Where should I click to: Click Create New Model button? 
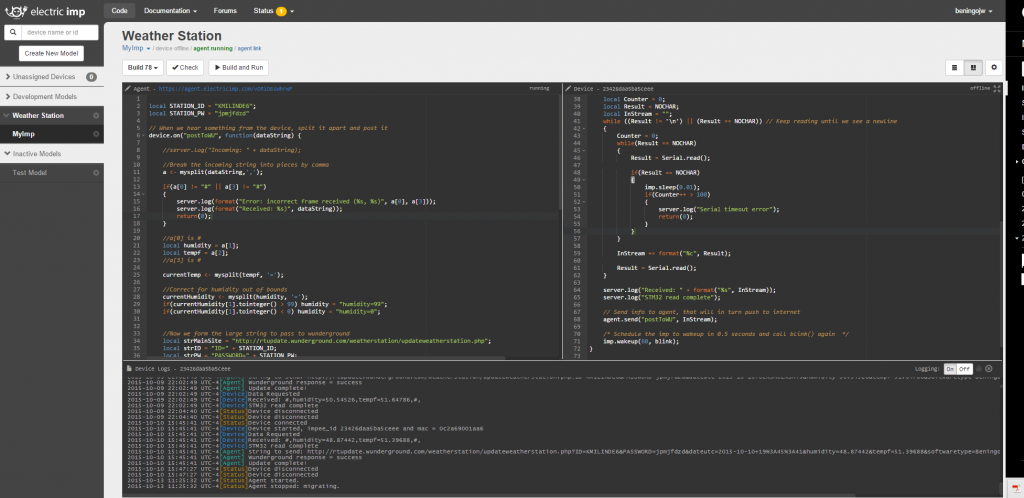pos(51,52)
